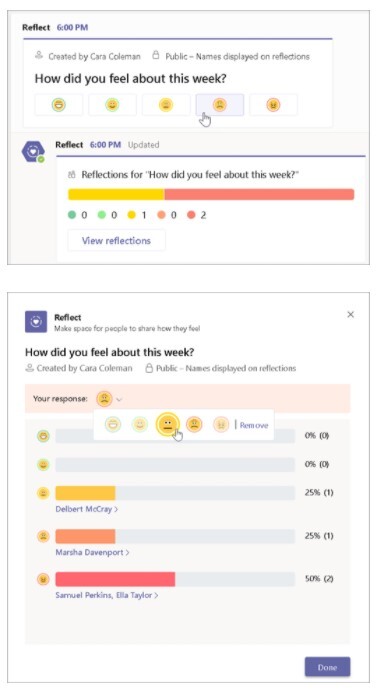This screenshot has height=691, width=376.
Task: Pick the smiling green emoji in the top poll
Action: [112, 105]
